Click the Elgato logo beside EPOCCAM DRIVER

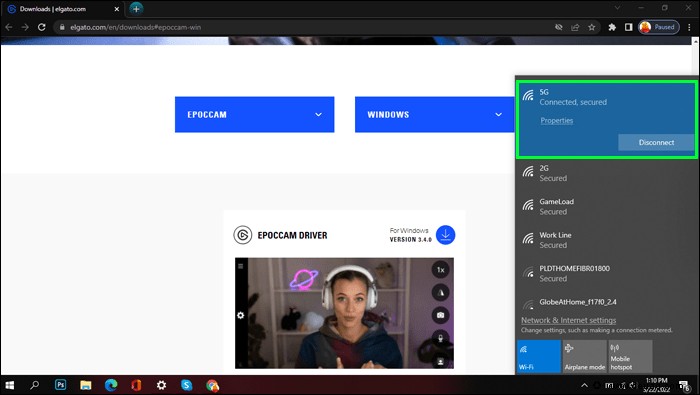pyautogui.click(x=243, y=235)
